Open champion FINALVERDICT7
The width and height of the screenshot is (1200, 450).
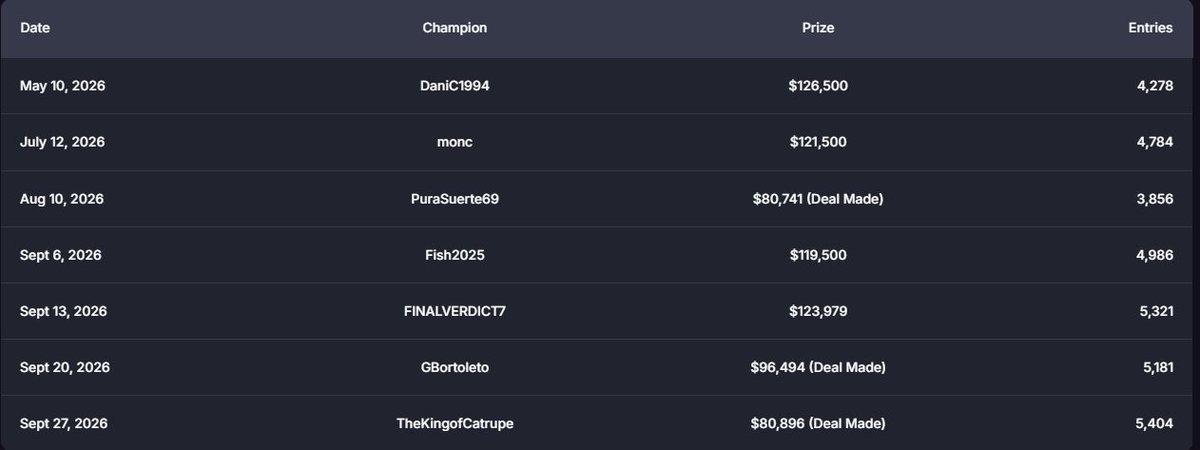[455, 311]
